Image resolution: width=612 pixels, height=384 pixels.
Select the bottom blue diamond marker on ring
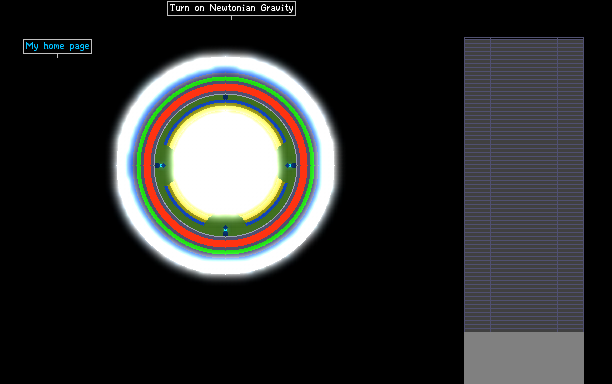pyautogui.click(x=225, y=231)
